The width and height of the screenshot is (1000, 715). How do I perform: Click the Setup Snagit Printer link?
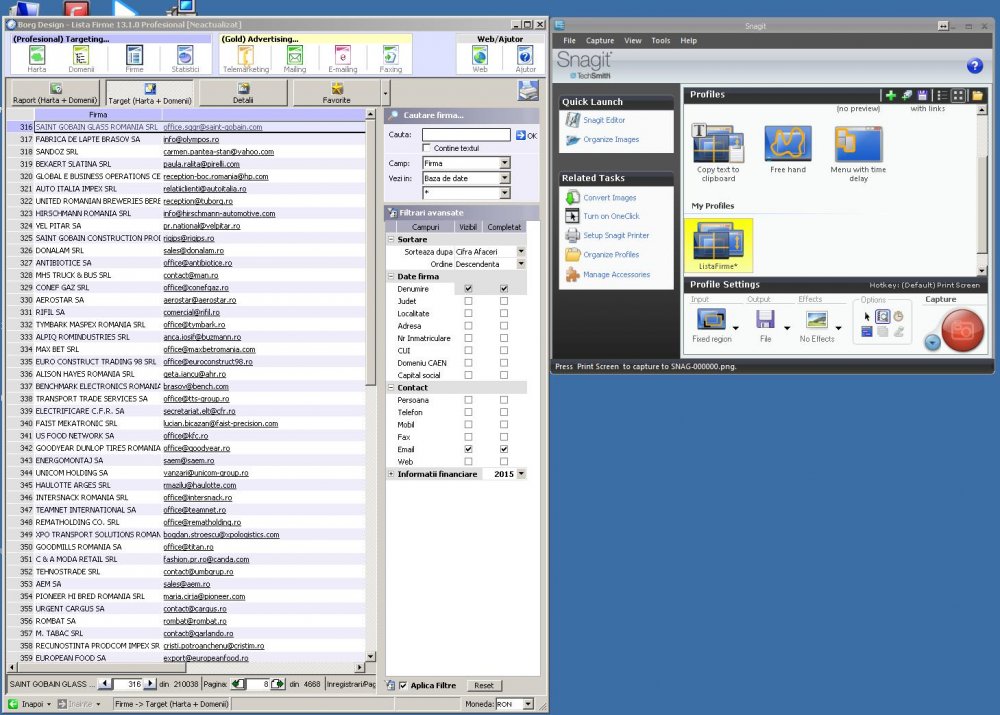(x=615, y=235)
